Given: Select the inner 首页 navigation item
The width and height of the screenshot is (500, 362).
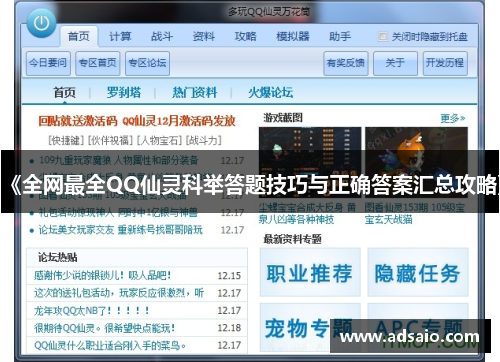Looking at the screenshot, I should 65,92.
